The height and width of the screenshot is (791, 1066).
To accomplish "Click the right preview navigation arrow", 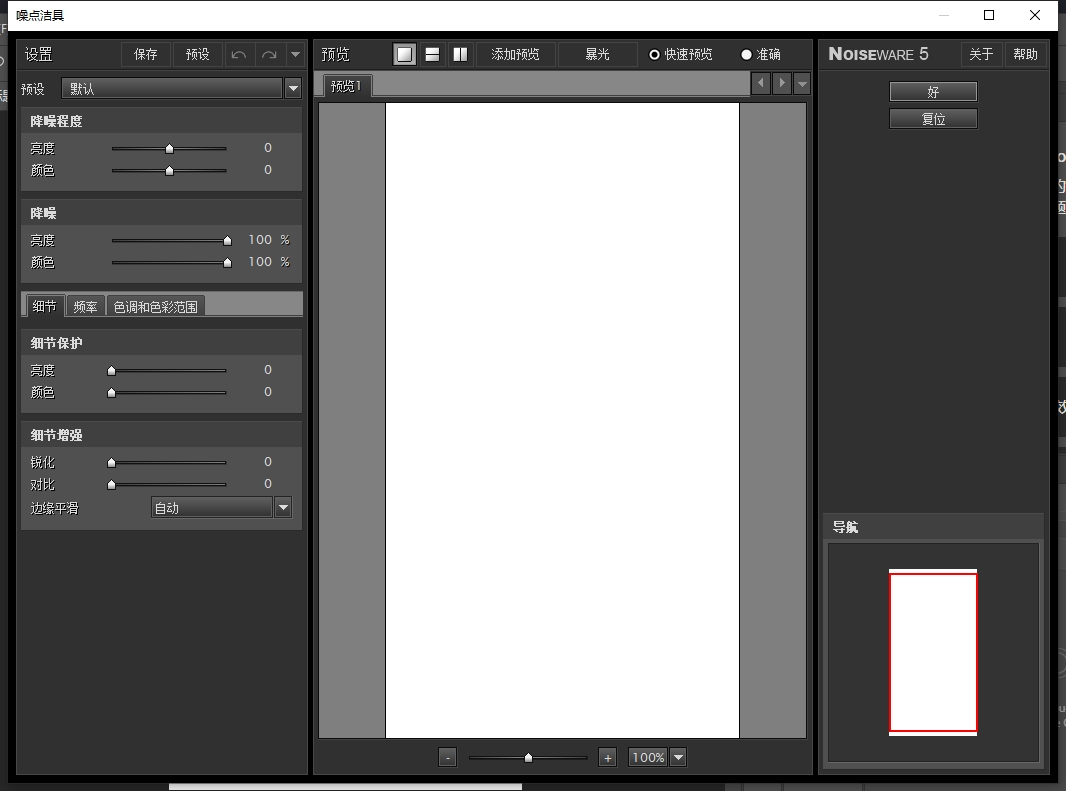I will 780,84.
